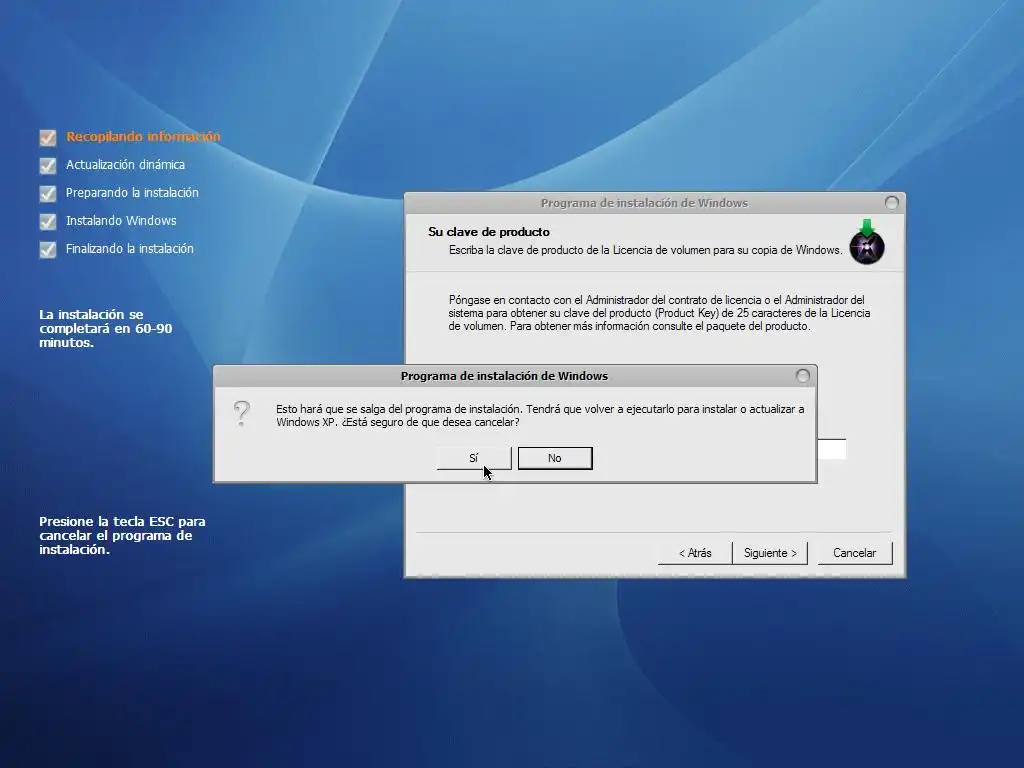Viewport: 1024px width, 768px height.
Task: Click the Preparando la instalación checkbox
Action: [48, 193]
